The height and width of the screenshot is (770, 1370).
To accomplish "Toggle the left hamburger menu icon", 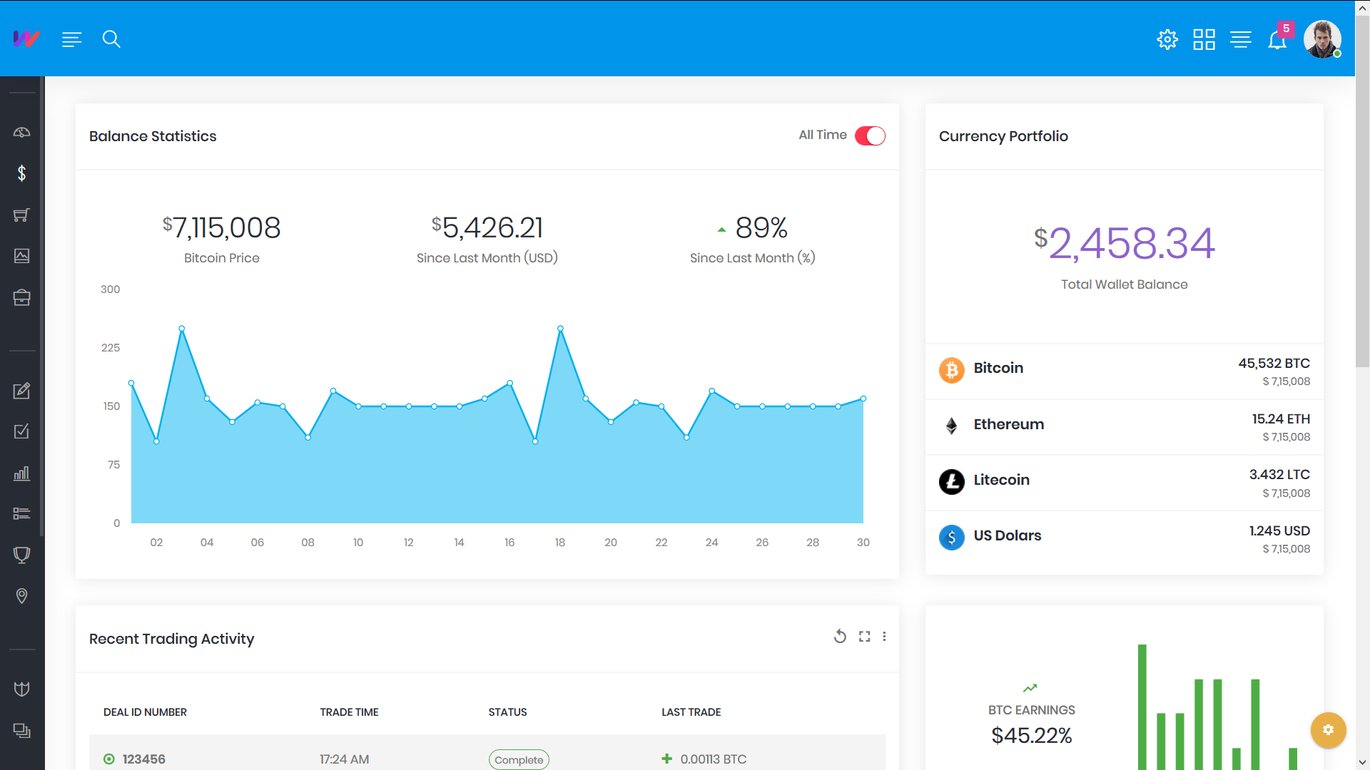I will (72, 39).
